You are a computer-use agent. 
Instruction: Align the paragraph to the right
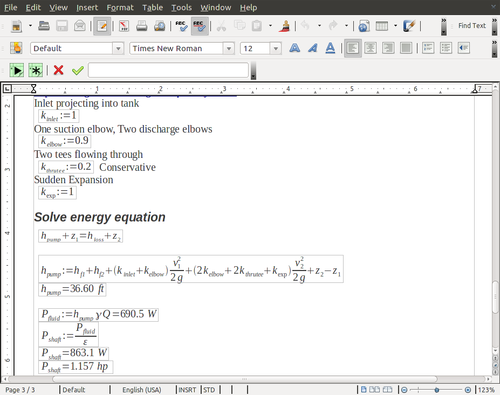[388, 48]
